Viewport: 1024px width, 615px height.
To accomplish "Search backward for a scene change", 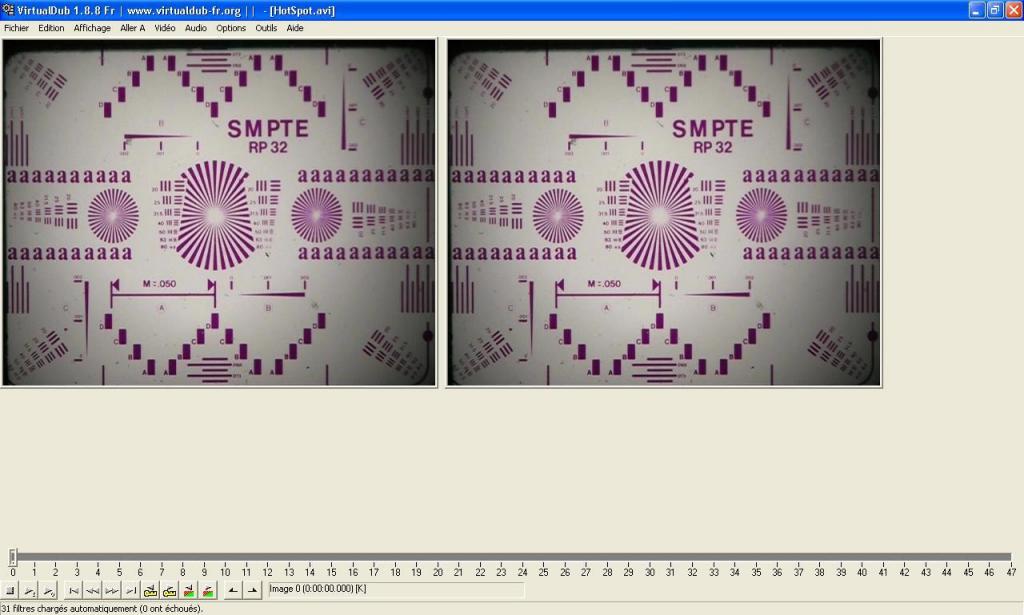I will click(x=189, y=591).
